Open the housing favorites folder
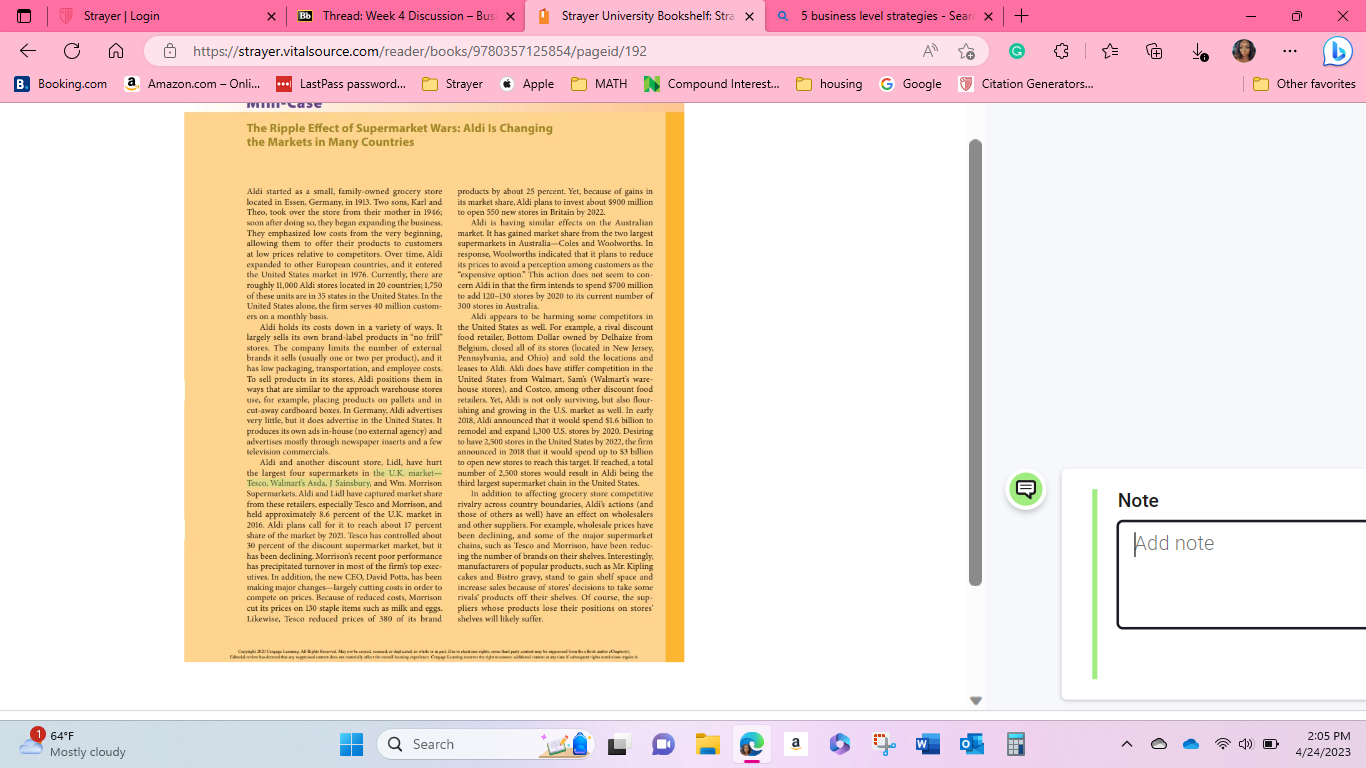 pos(830,84)
